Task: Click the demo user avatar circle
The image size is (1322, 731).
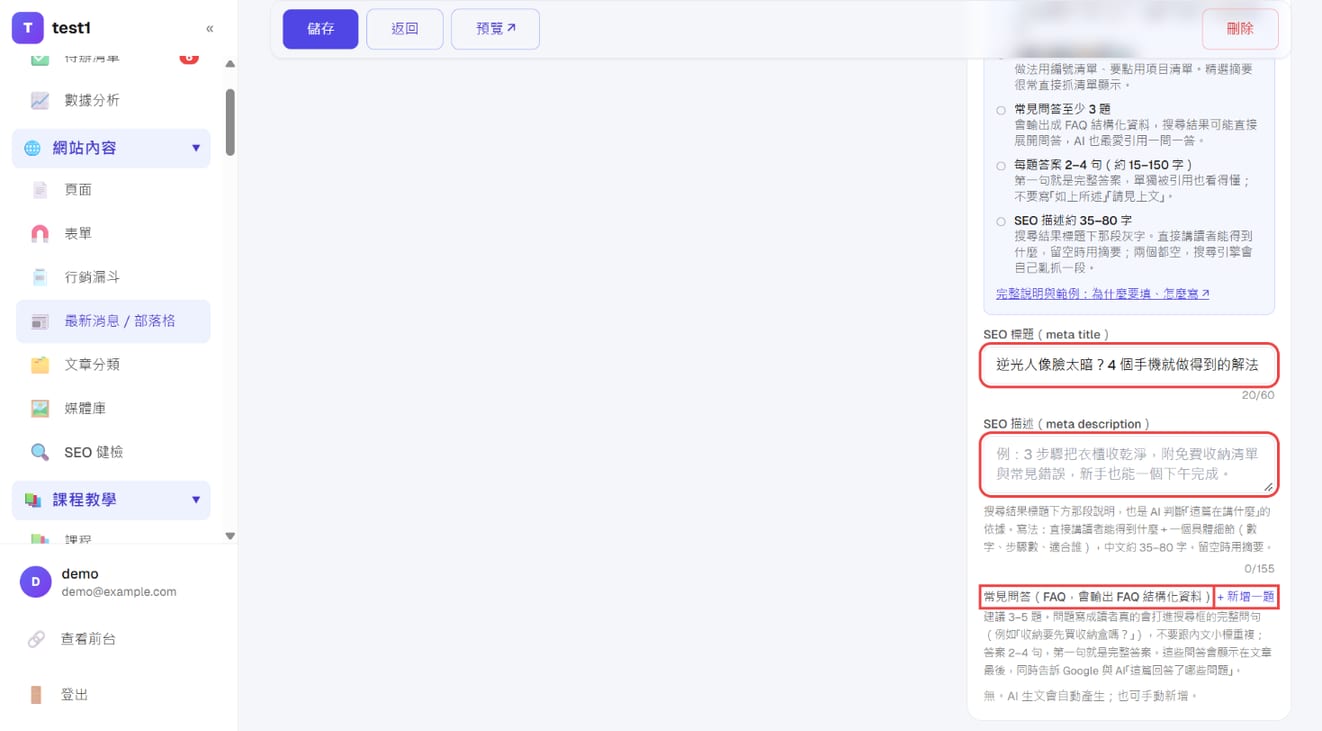Action: pyautogui.click(x=36, y=582)
